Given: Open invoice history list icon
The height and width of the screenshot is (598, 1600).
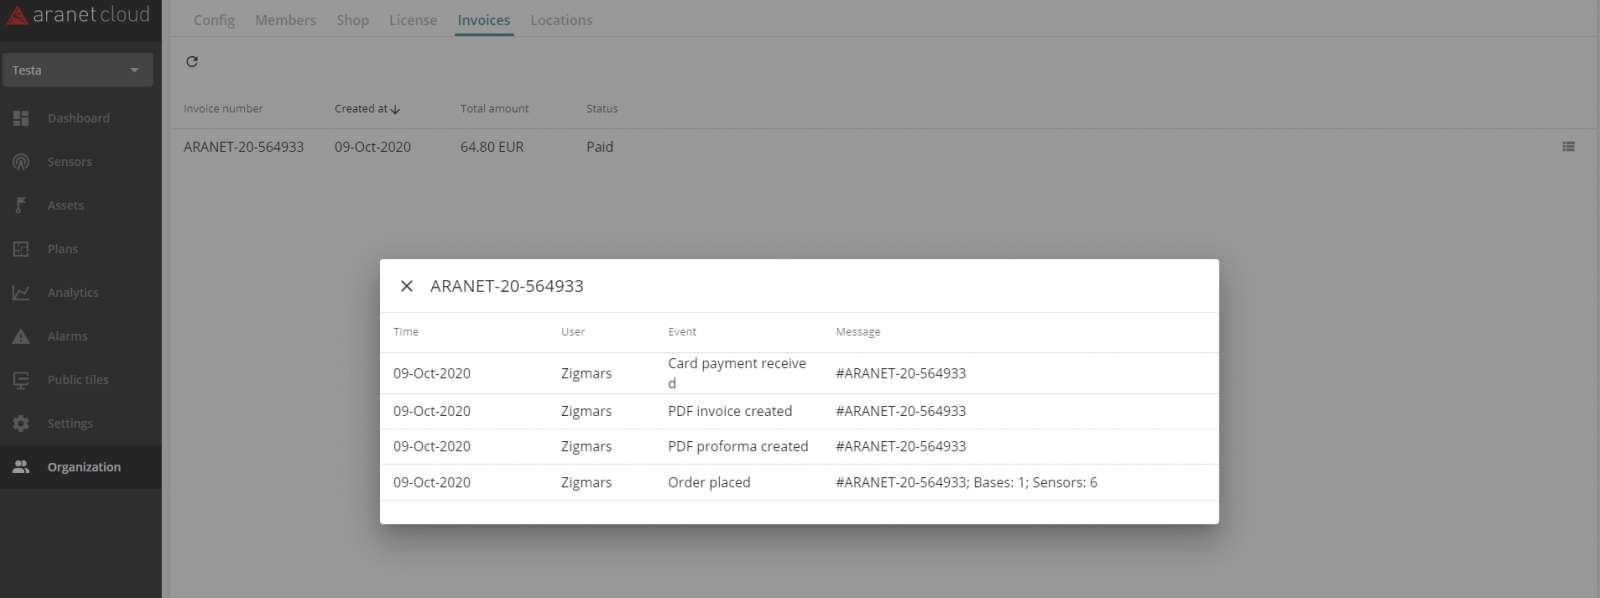Looking at the screenshot, I should [x=1568, y=147].
